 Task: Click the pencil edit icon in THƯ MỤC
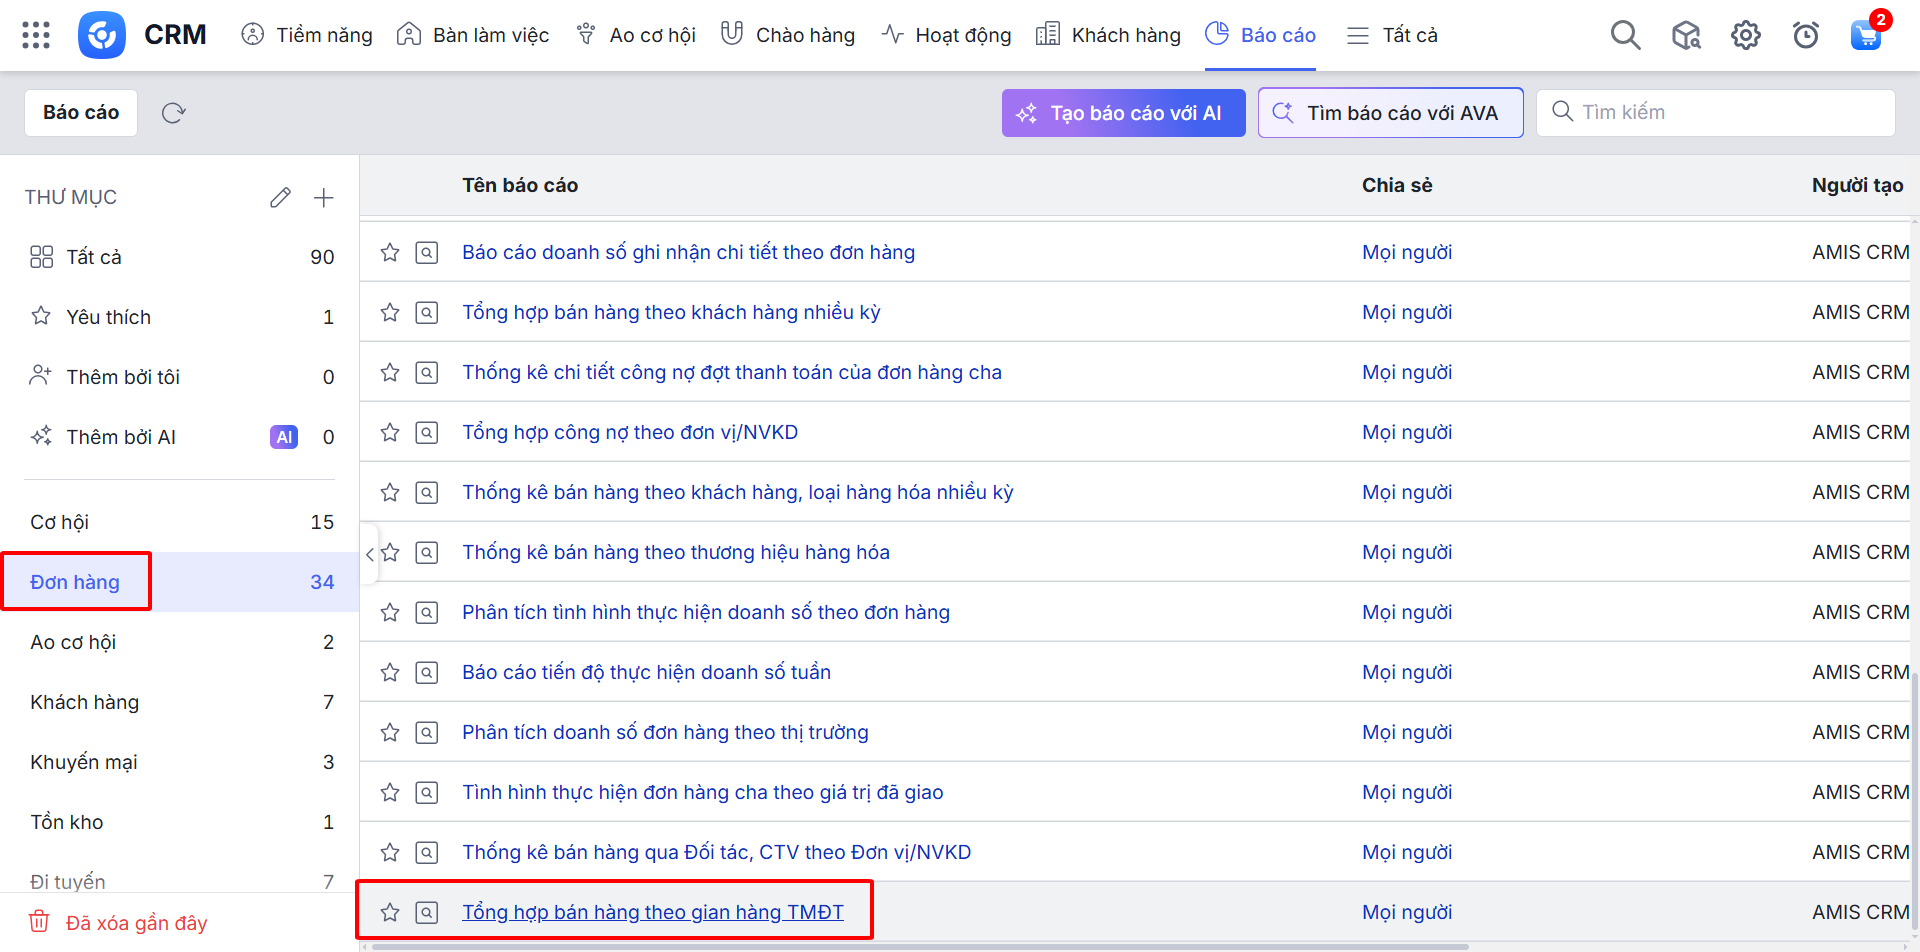click(280, 198)
